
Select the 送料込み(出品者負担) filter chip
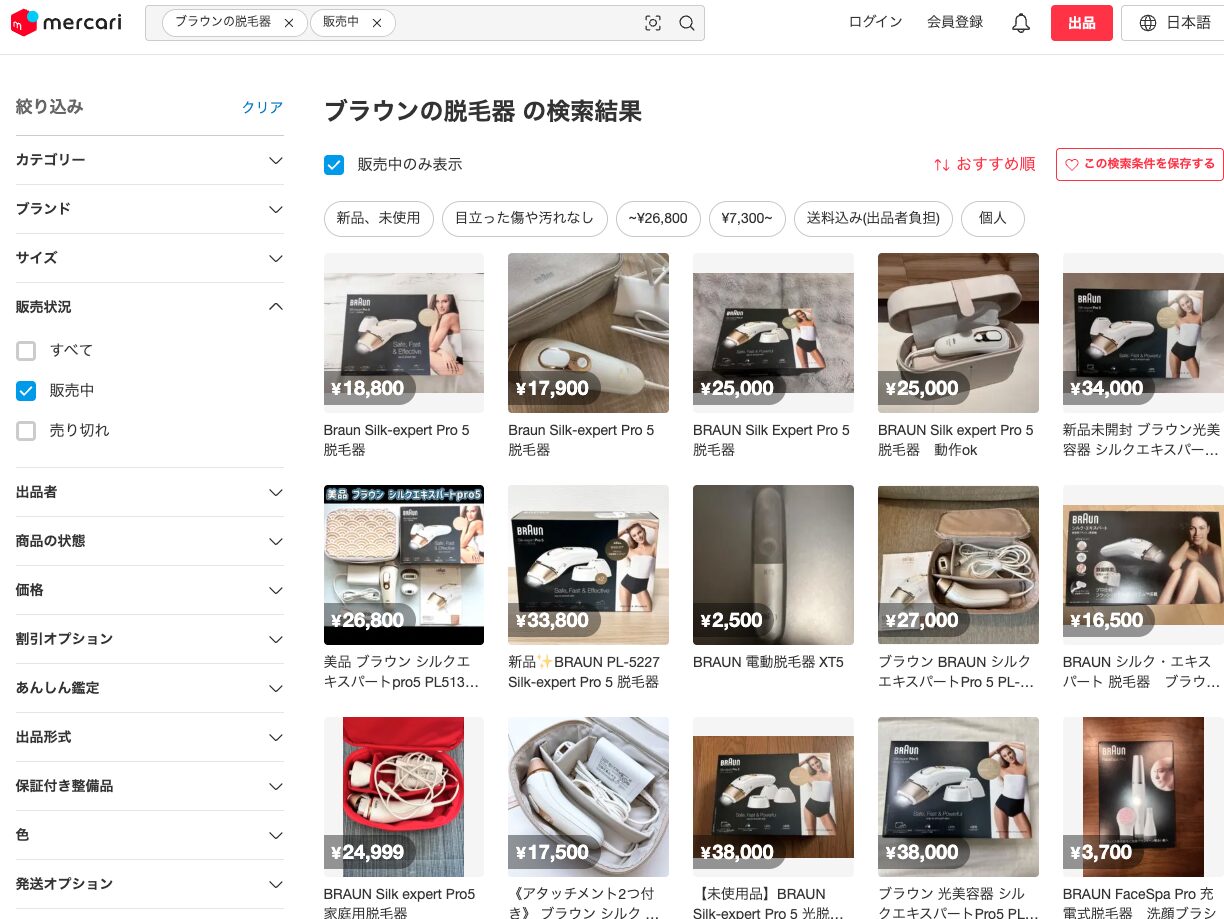[x=873, y=218]
